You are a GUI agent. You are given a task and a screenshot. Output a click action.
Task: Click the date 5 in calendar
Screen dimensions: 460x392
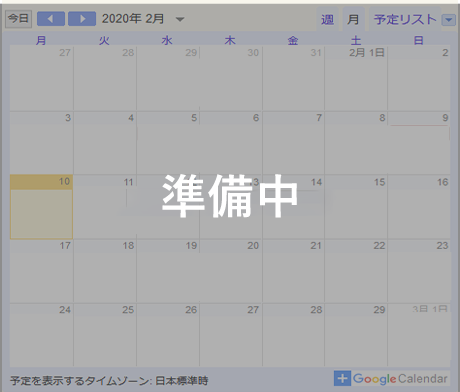click(194, 118)
